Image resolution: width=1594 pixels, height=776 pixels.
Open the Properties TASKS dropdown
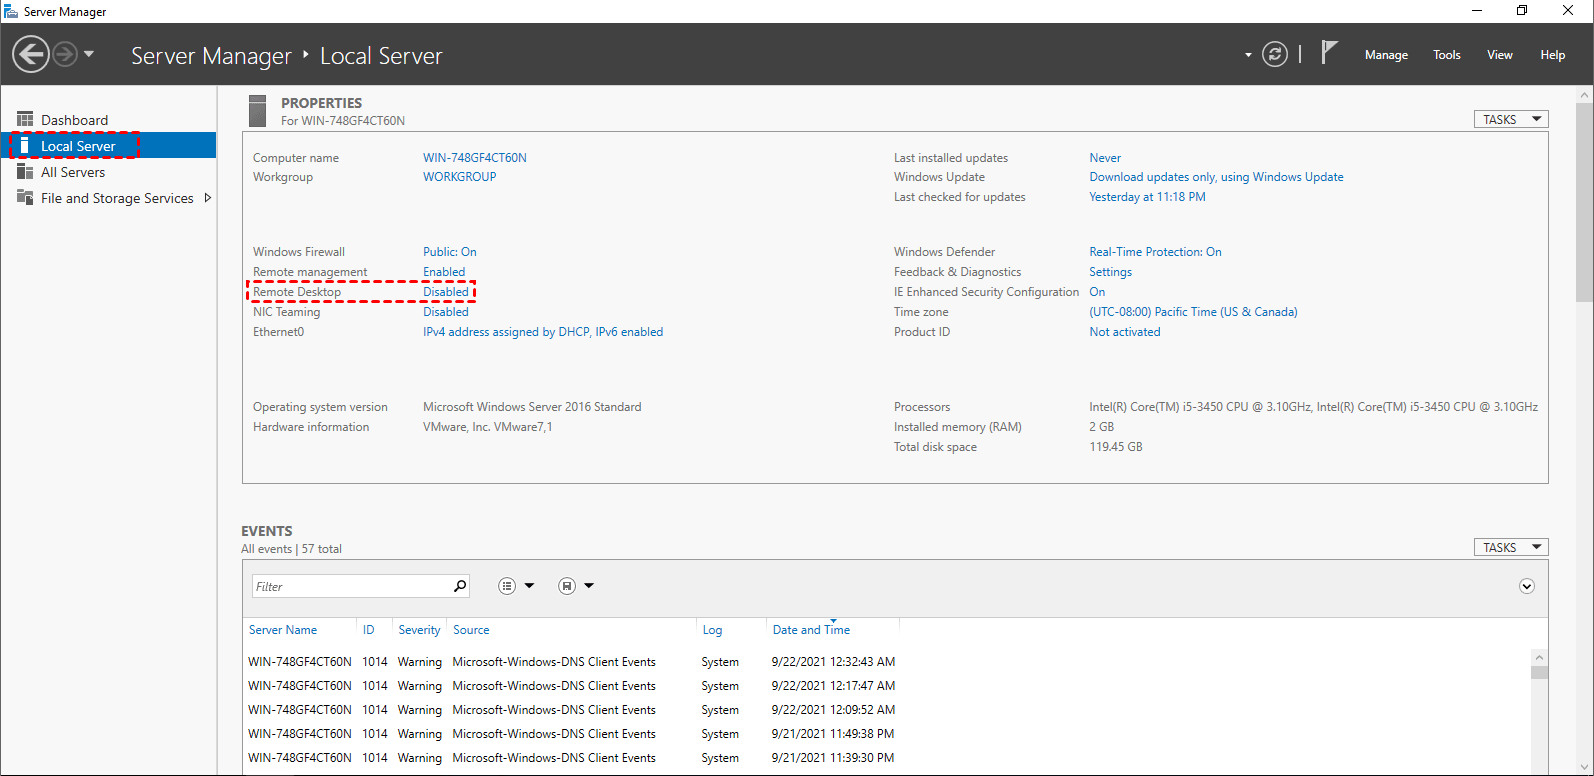[x=1510, y=119]
